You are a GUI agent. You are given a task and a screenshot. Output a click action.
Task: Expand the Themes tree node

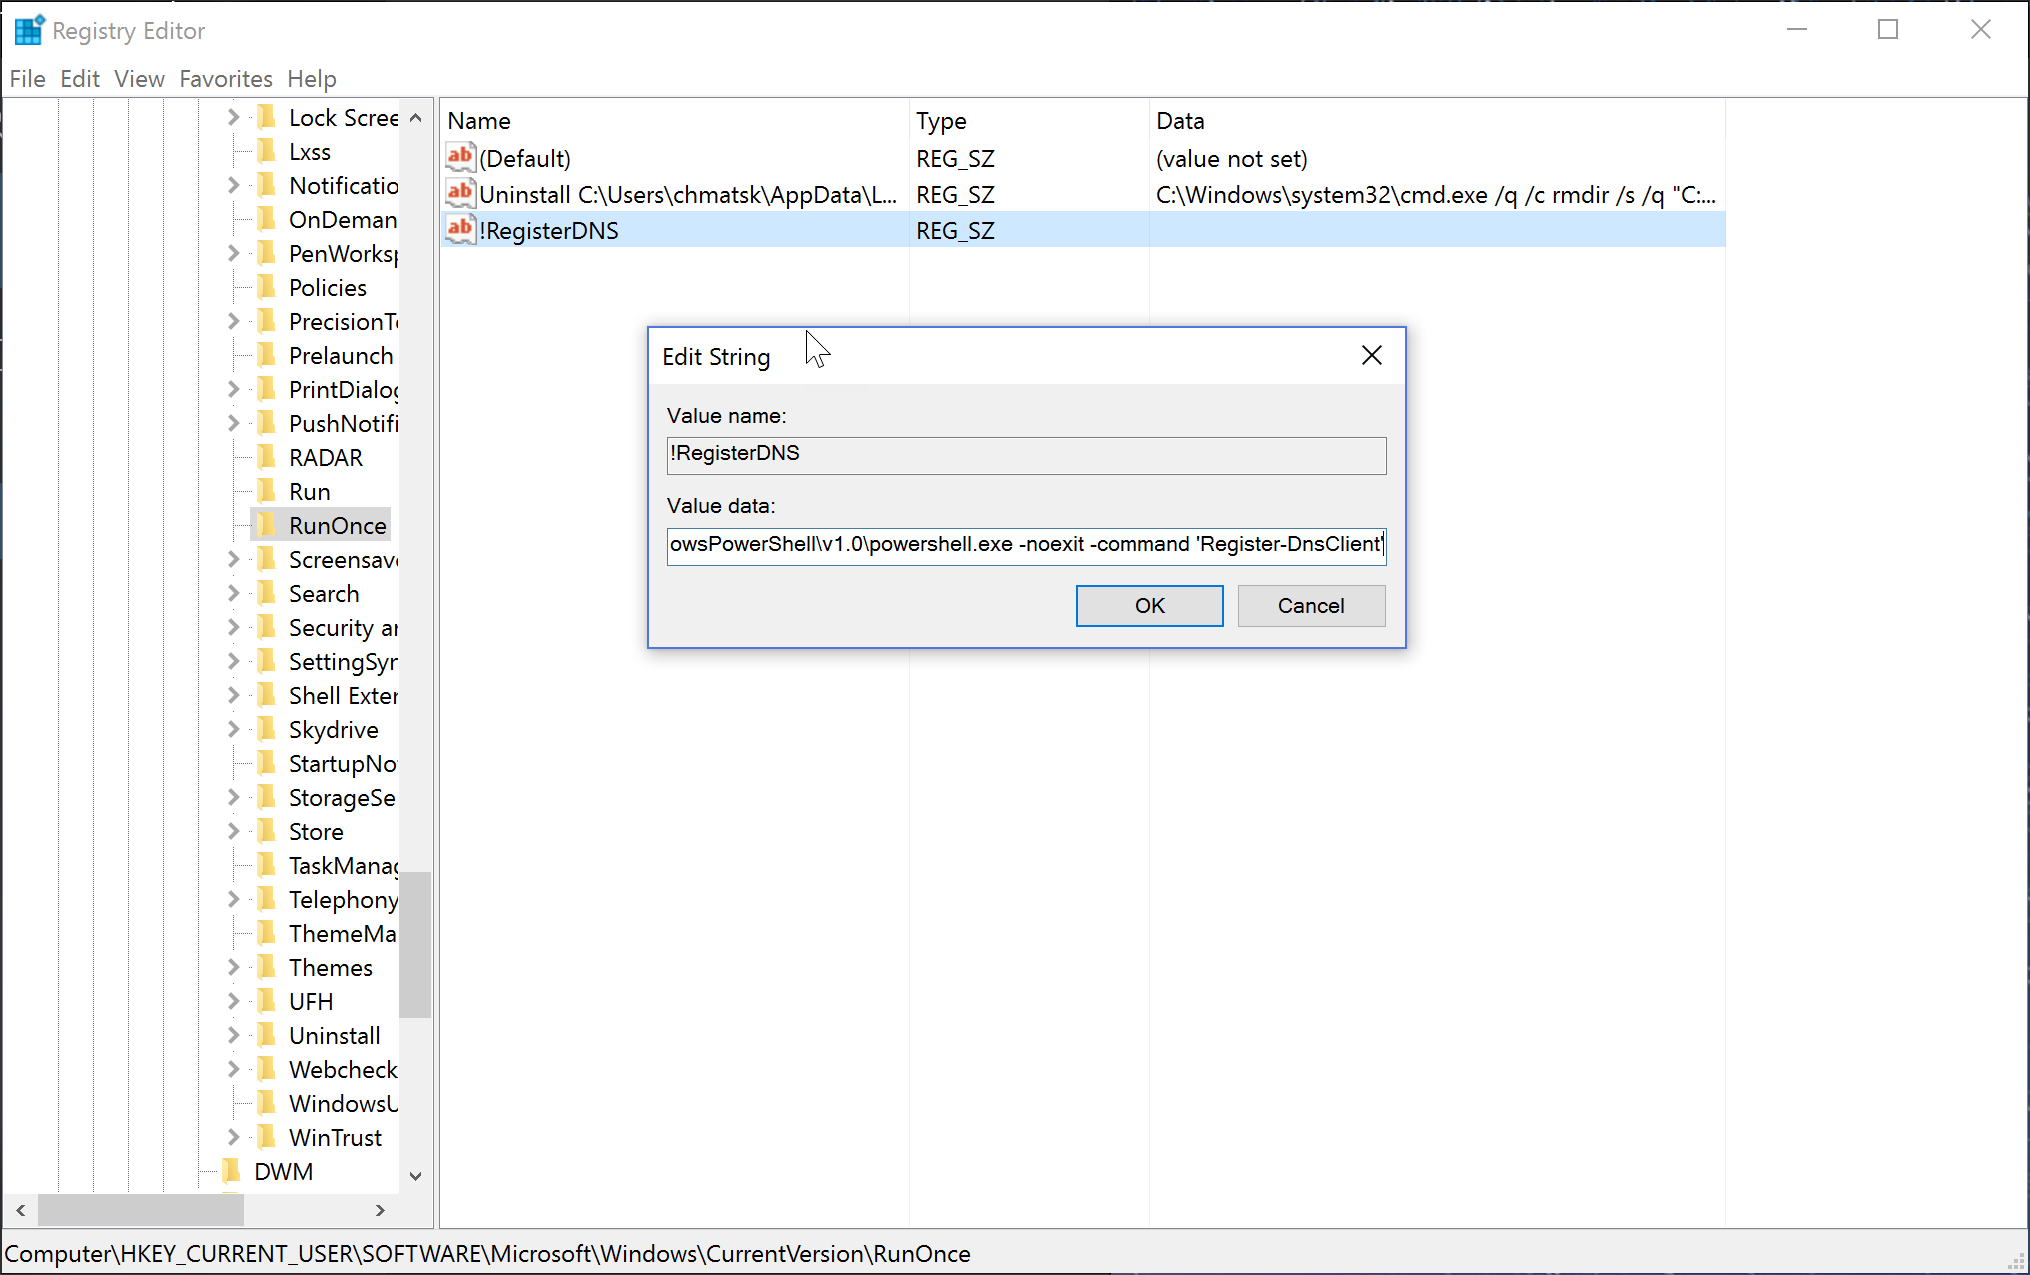point(233,967)
